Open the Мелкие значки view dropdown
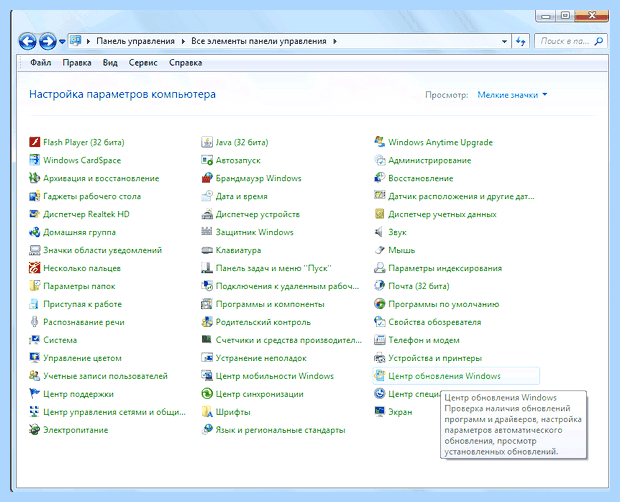This screenshot has width=620, height=502. (x=512, y=95)
